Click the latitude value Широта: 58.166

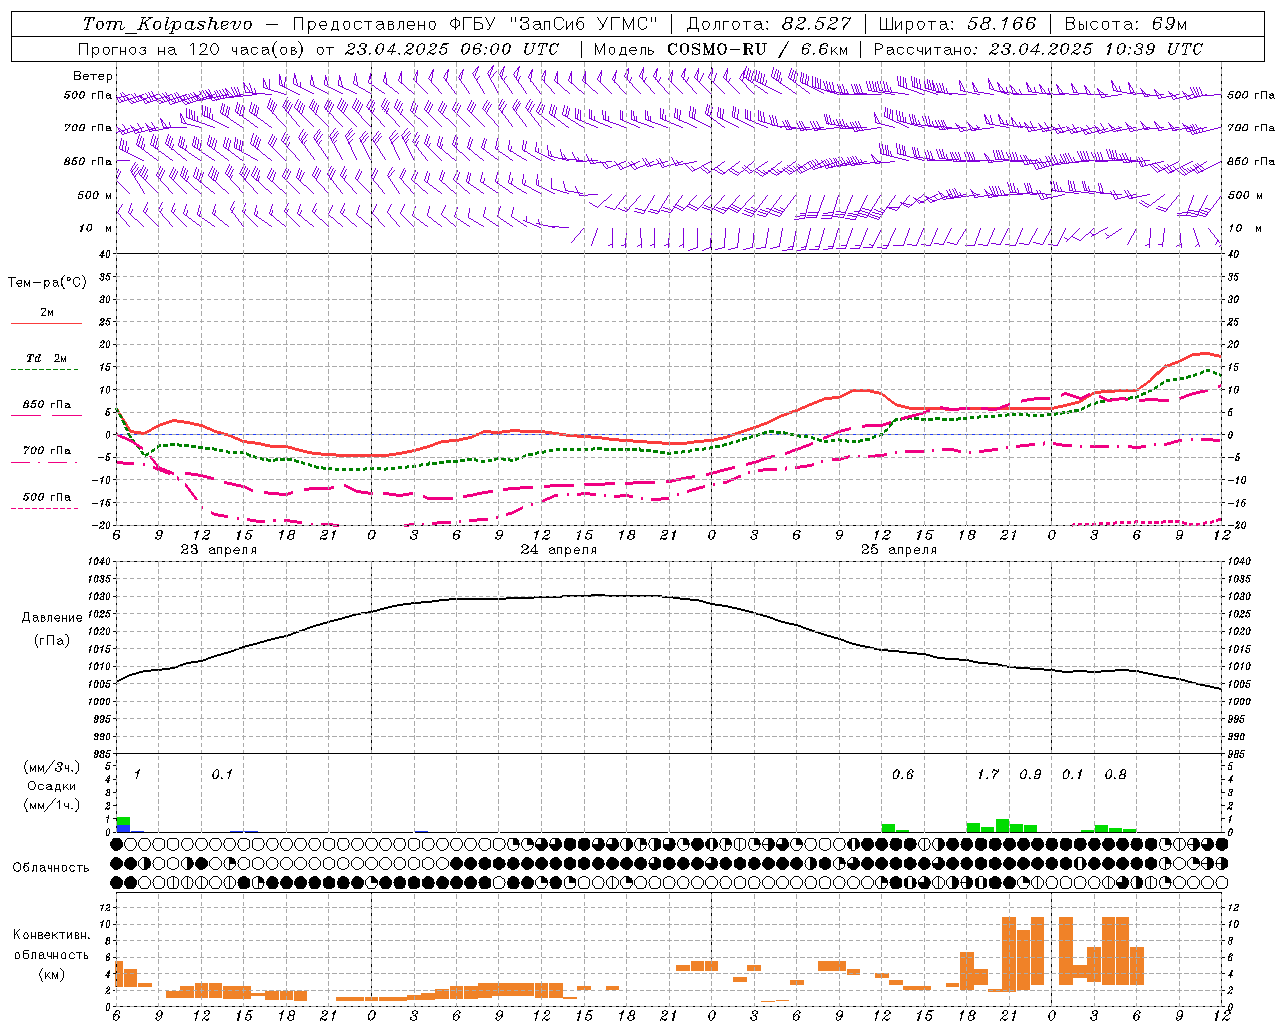(958, 24)
